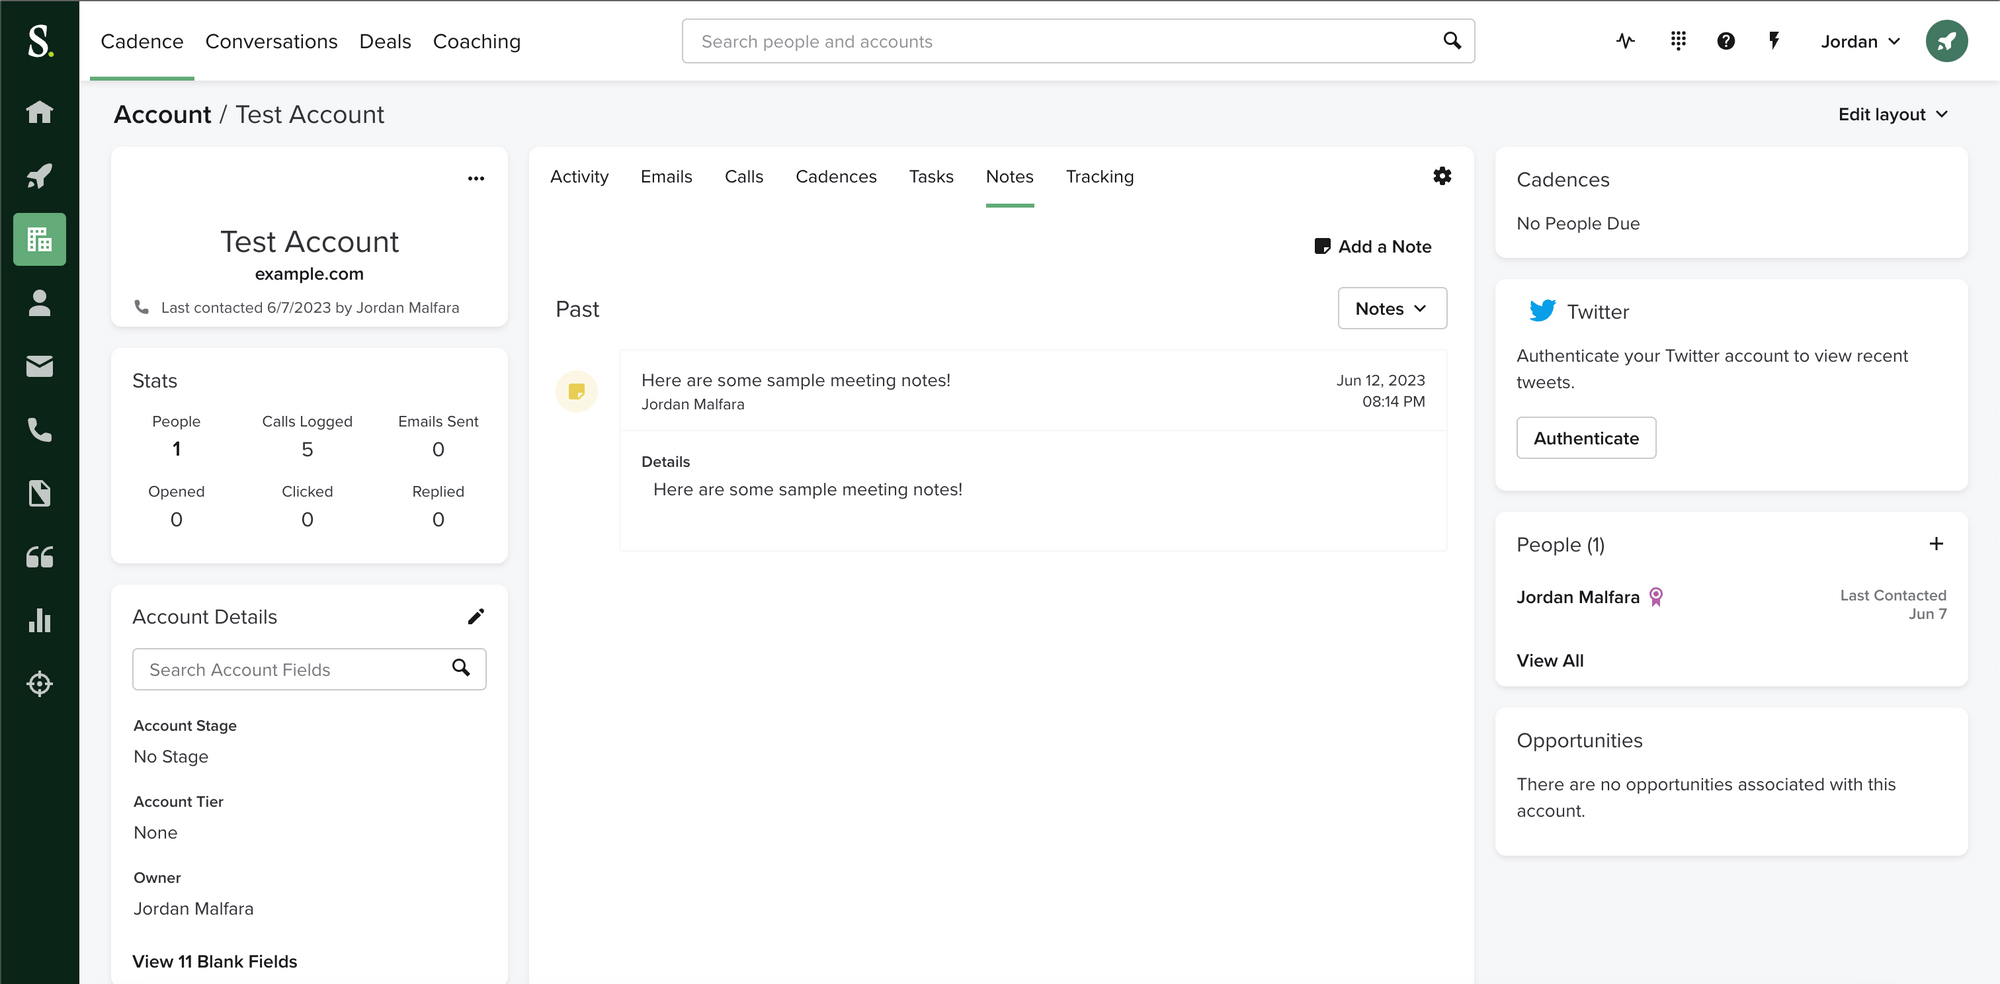Click the phone Calls sidebar icon
The height and width of the screenshot is (984, 2000).
click(39, 430)
